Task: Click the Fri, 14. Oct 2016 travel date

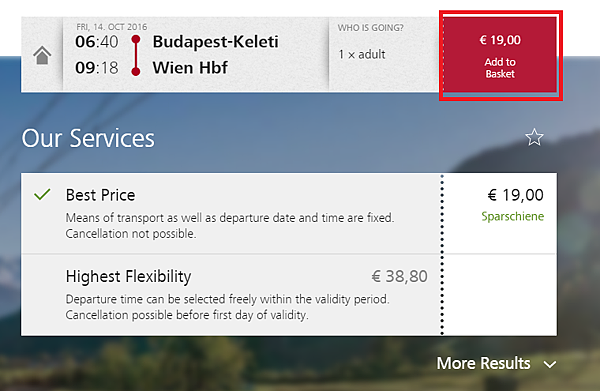Action: tap(111, 27)
